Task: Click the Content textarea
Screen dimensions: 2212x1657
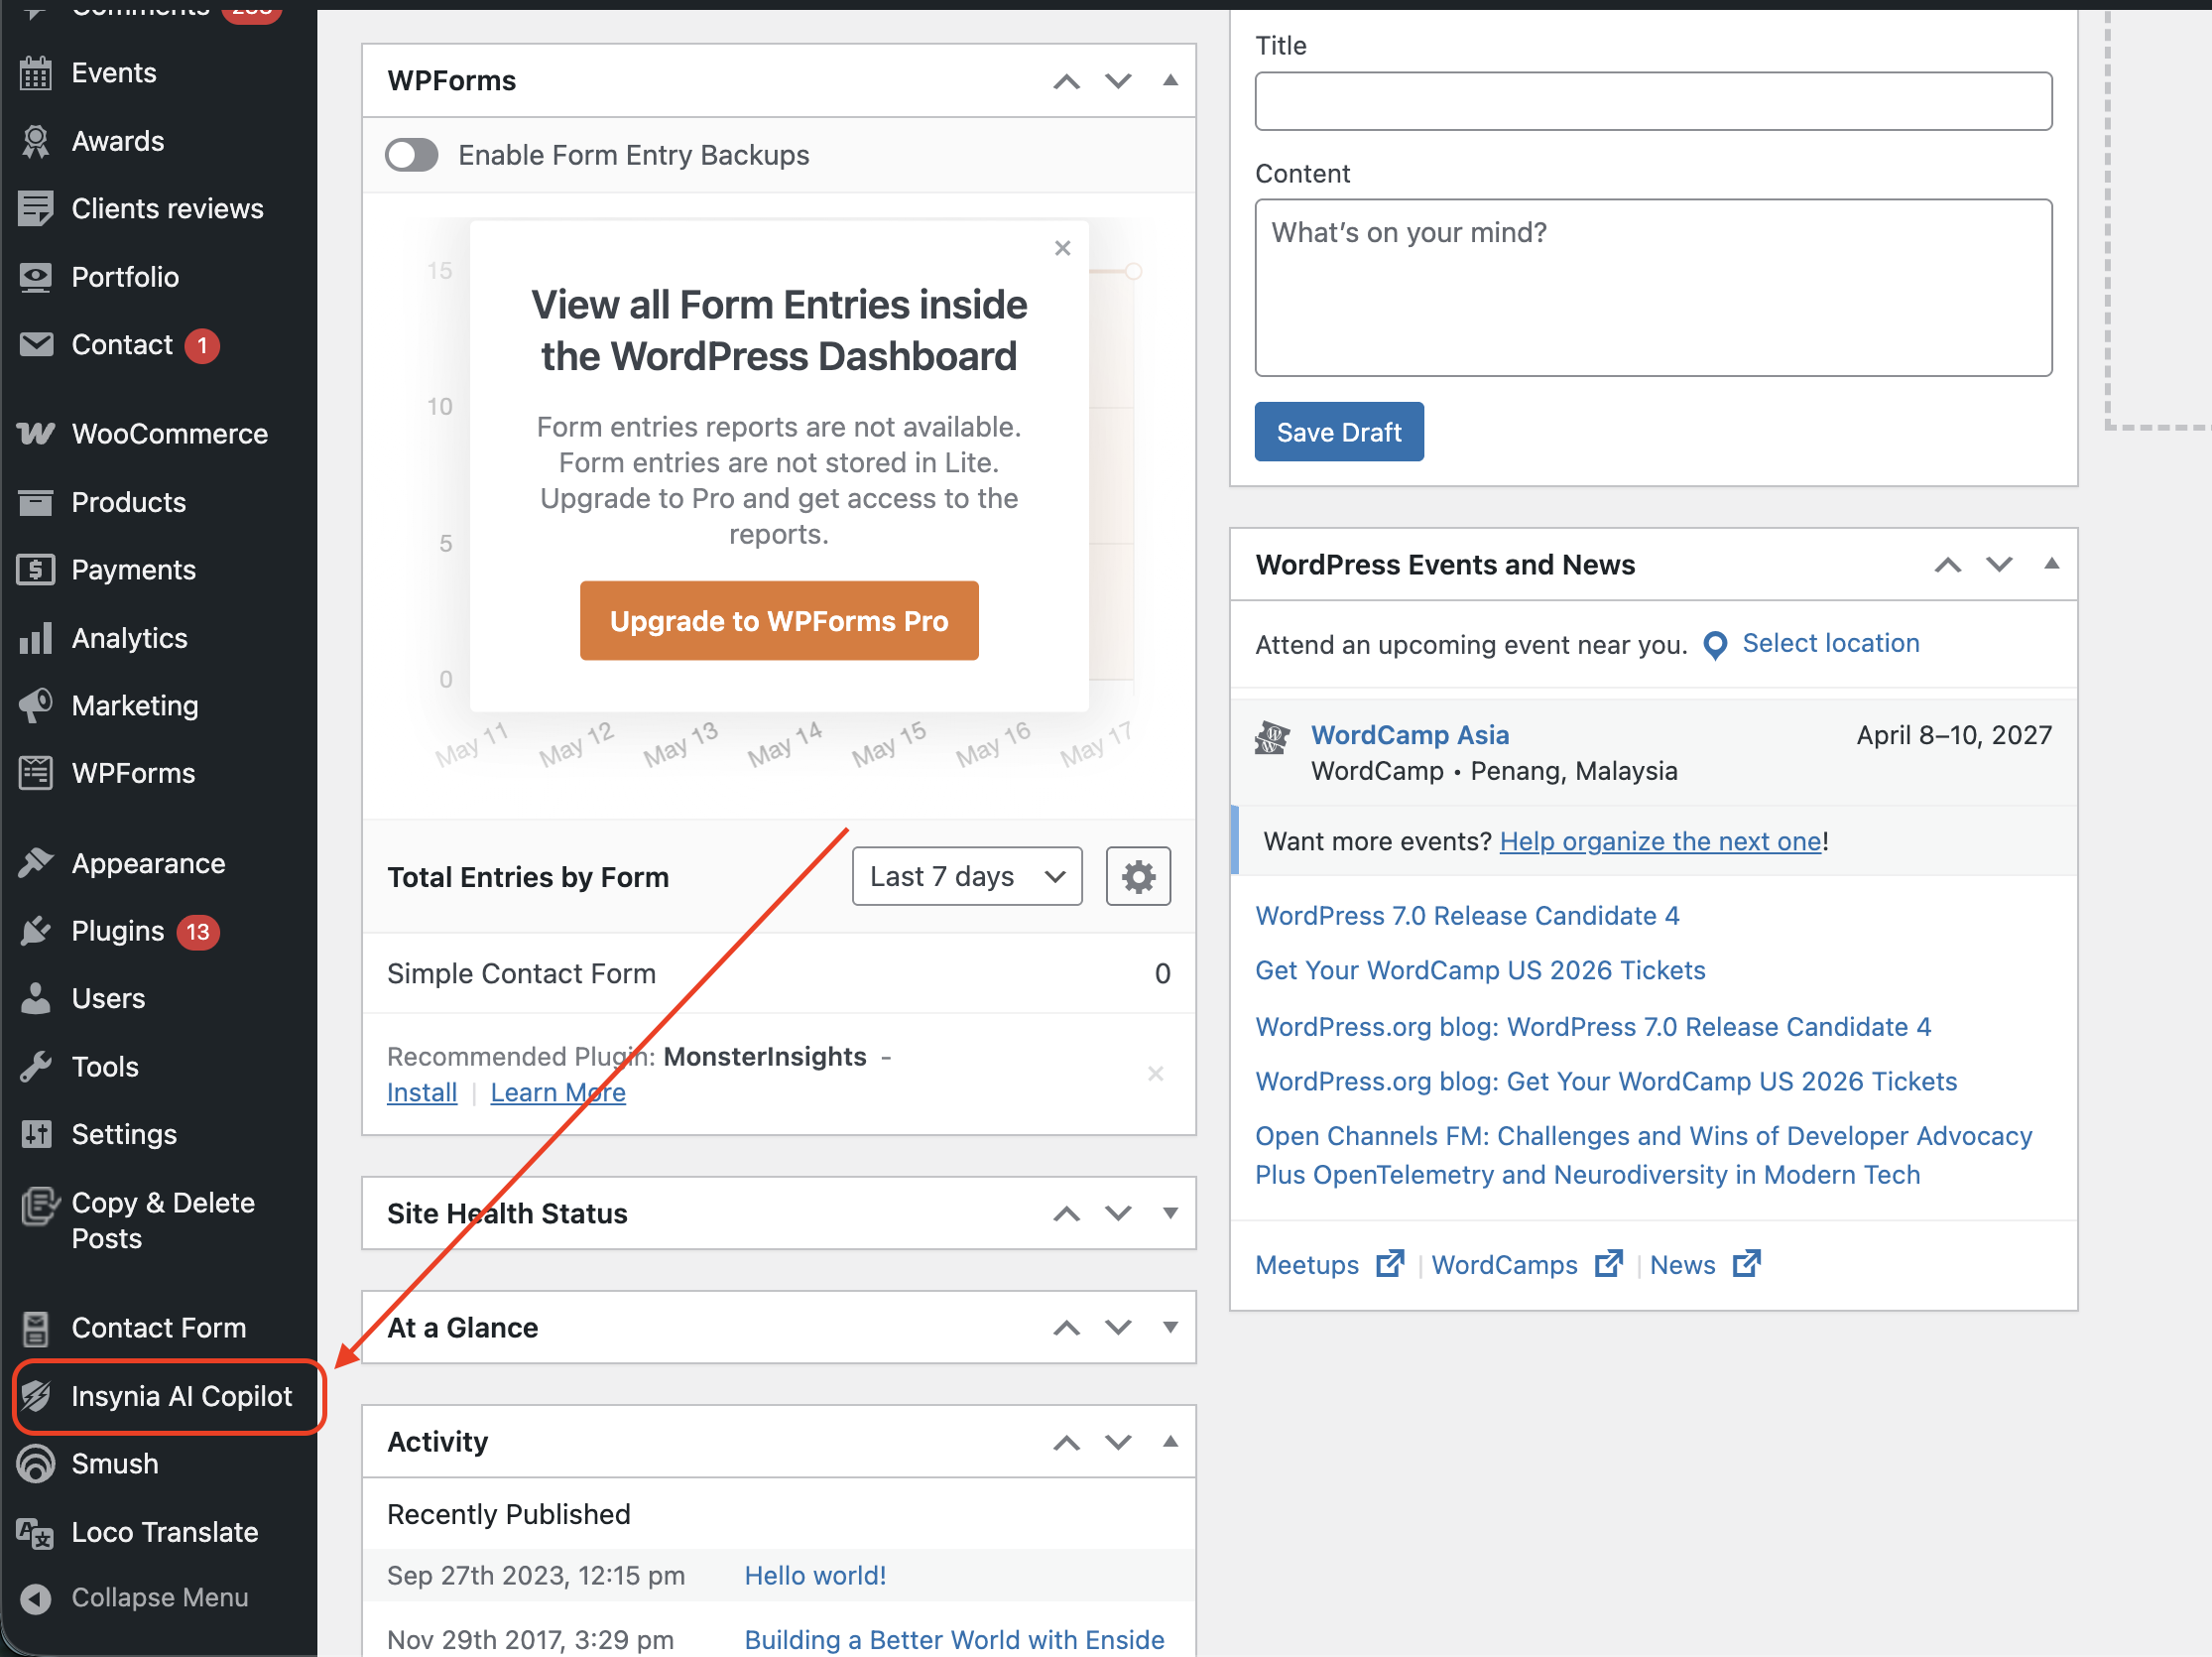Action: point(1653,288)
